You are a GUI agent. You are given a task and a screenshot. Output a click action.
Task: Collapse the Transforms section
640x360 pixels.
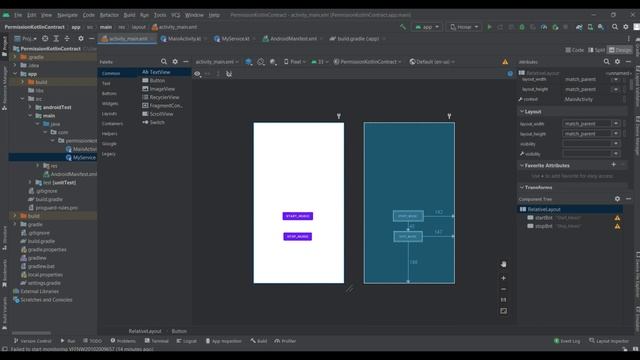[522, 187]
